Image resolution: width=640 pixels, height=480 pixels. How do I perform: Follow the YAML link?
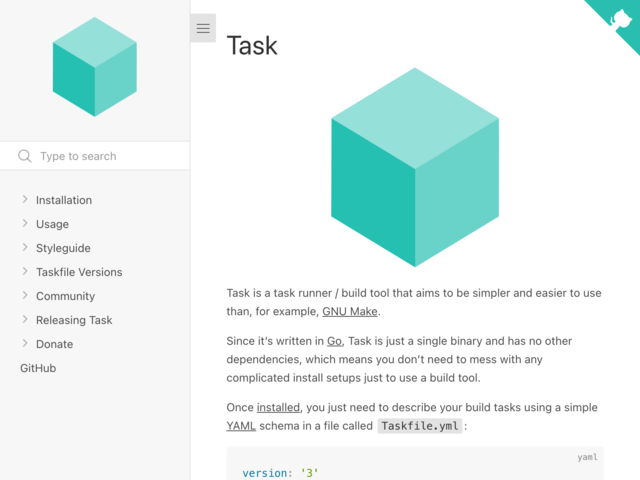(241, 426)
